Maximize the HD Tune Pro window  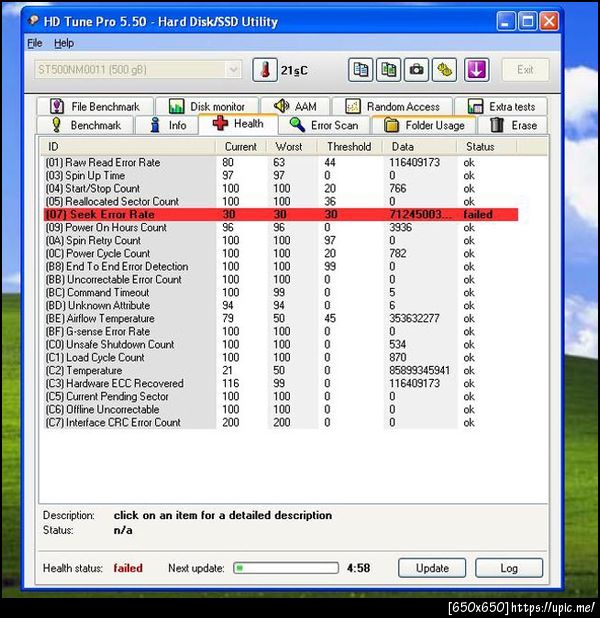(x=527, y=21)
